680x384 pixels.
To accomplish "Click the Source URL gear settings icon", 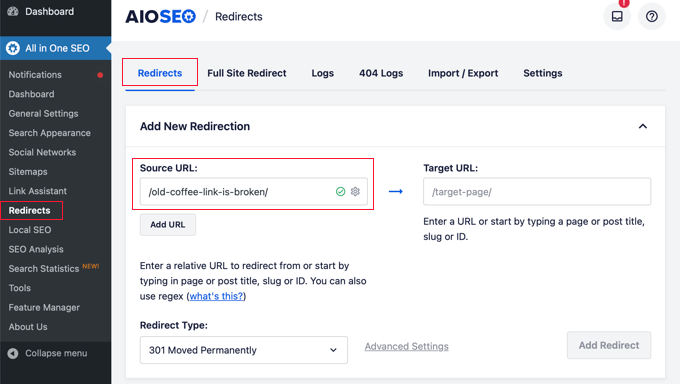I will coord(355,191).
